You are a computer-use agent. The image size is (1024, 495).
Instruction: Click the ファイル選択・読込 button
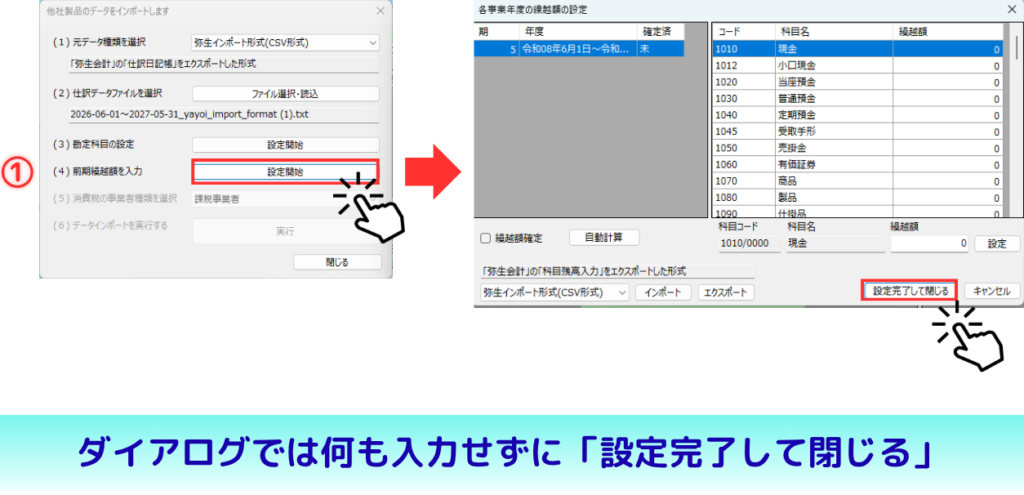[x=285, y=94]
